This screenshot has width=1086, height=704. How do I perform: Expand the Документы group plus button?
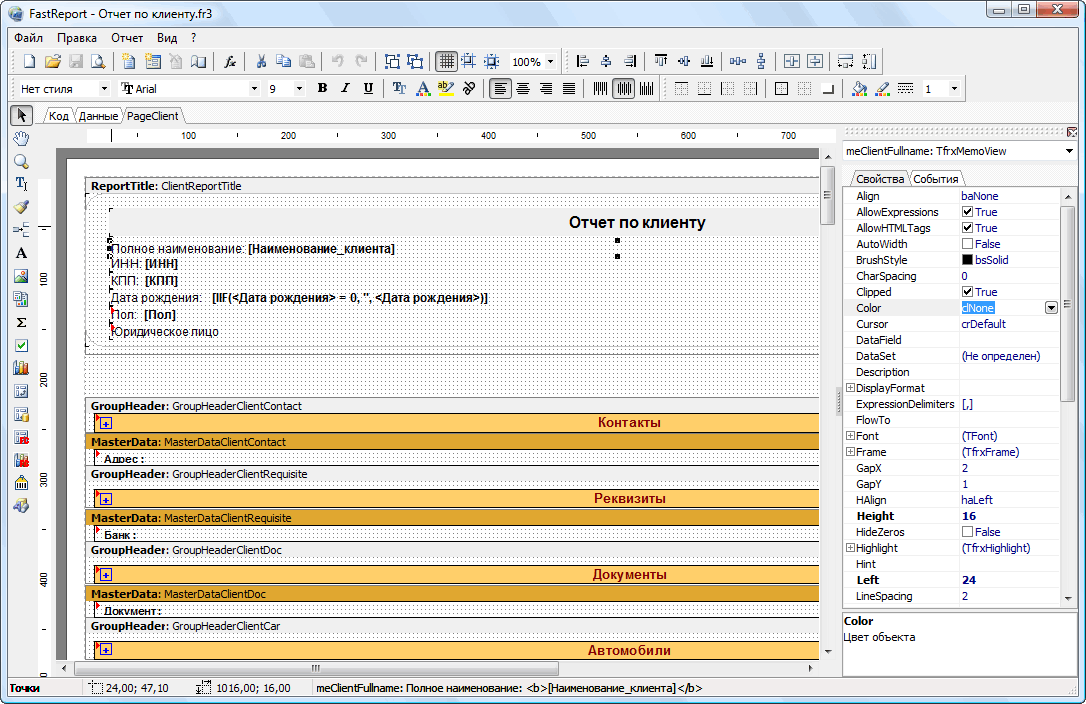pyautogui.click(x=105, y=575)
